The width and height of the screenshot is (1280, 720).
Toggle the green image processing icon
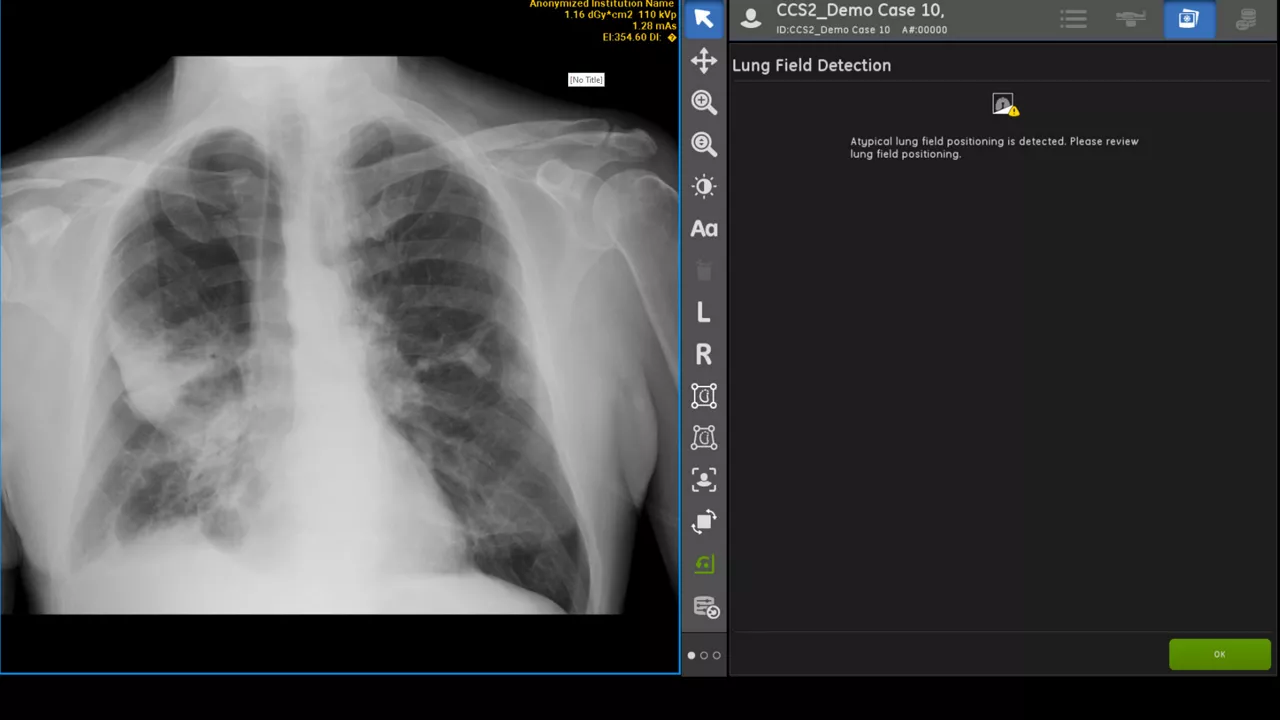(x=704, y=565)
